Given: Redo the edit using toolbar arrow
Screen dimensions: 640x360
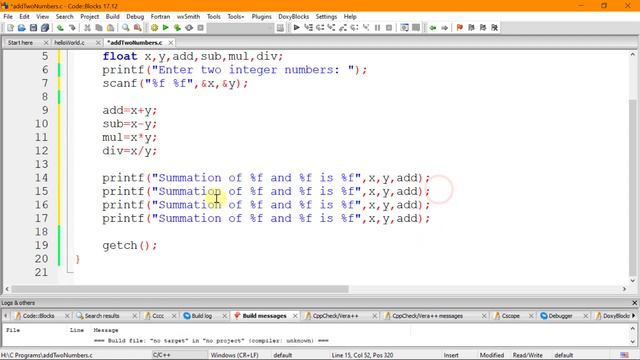Looking at the screenshot, I should coord(72,28).
